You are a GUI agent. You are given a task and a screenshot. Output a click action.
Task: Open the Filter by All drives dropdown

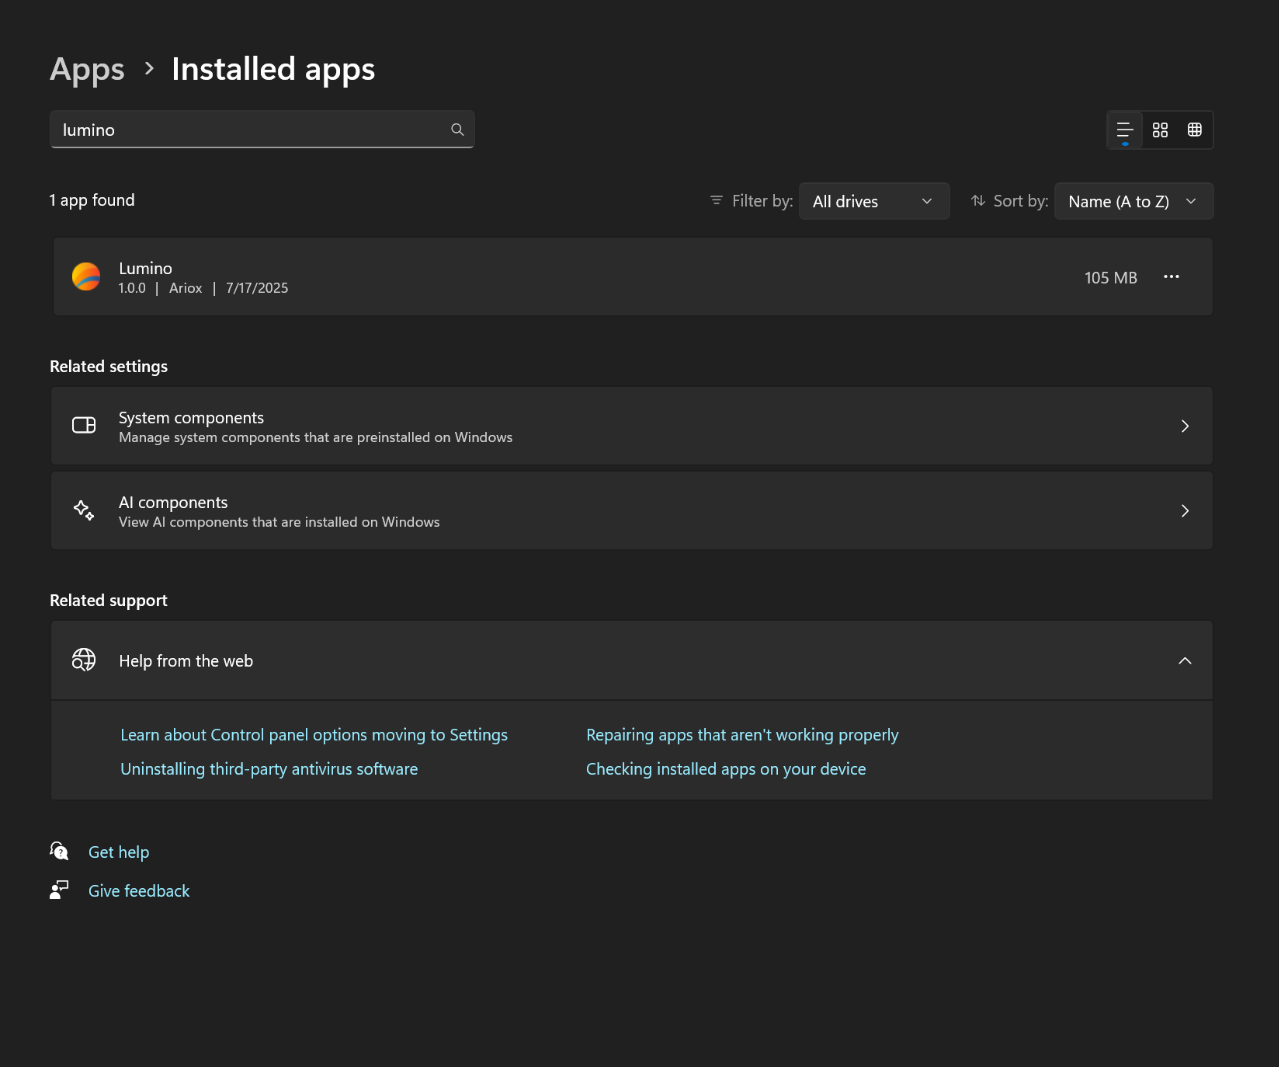874,201
